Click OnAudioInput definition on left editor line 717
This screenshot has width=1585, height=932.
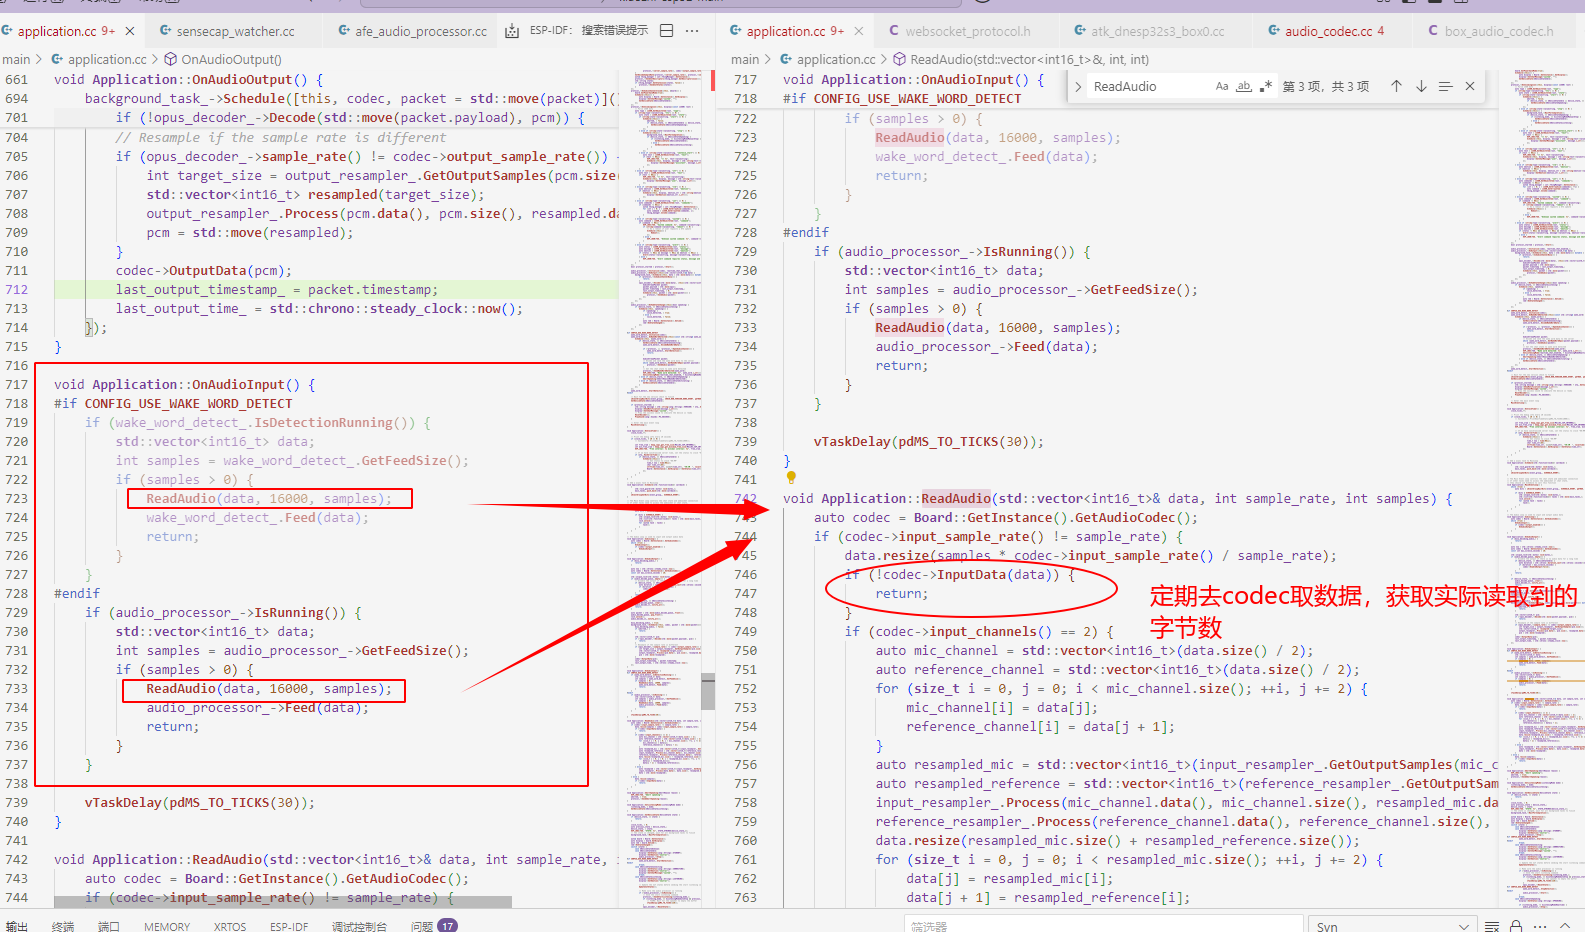238,384
